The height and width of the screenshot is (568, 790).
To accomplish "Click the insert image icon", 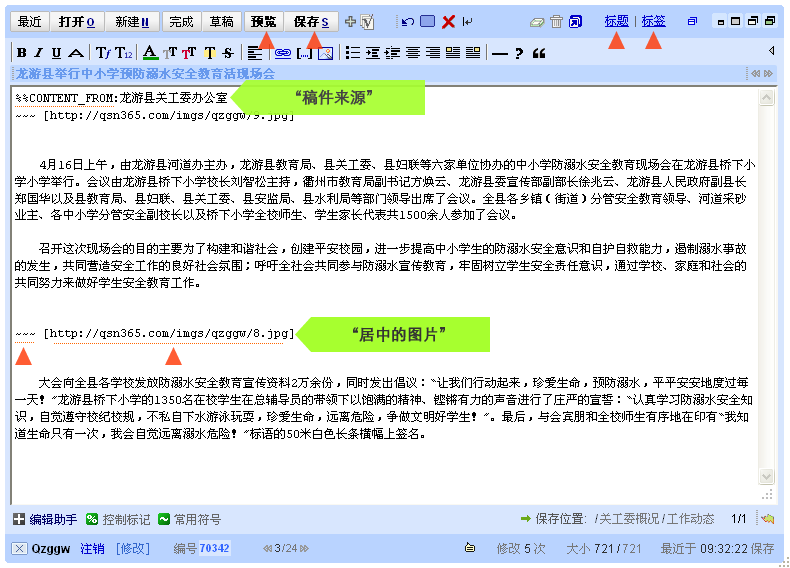I will pos(325,53).
